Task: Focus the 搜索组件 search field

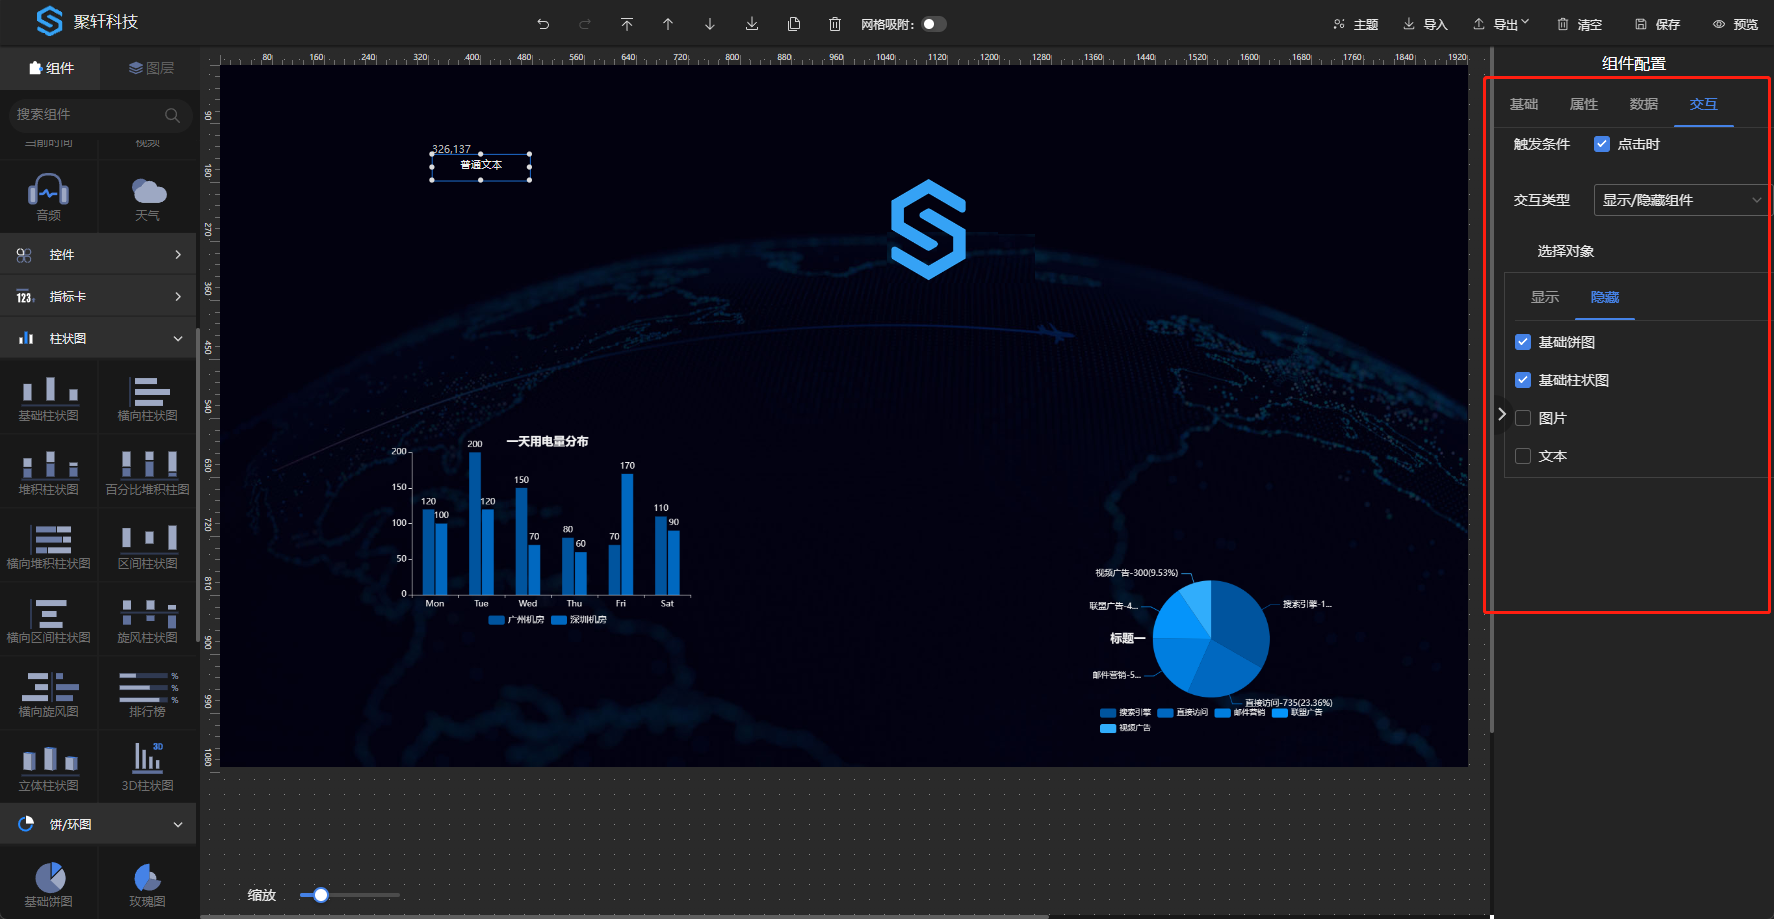Action: click(x=98, y=115)
